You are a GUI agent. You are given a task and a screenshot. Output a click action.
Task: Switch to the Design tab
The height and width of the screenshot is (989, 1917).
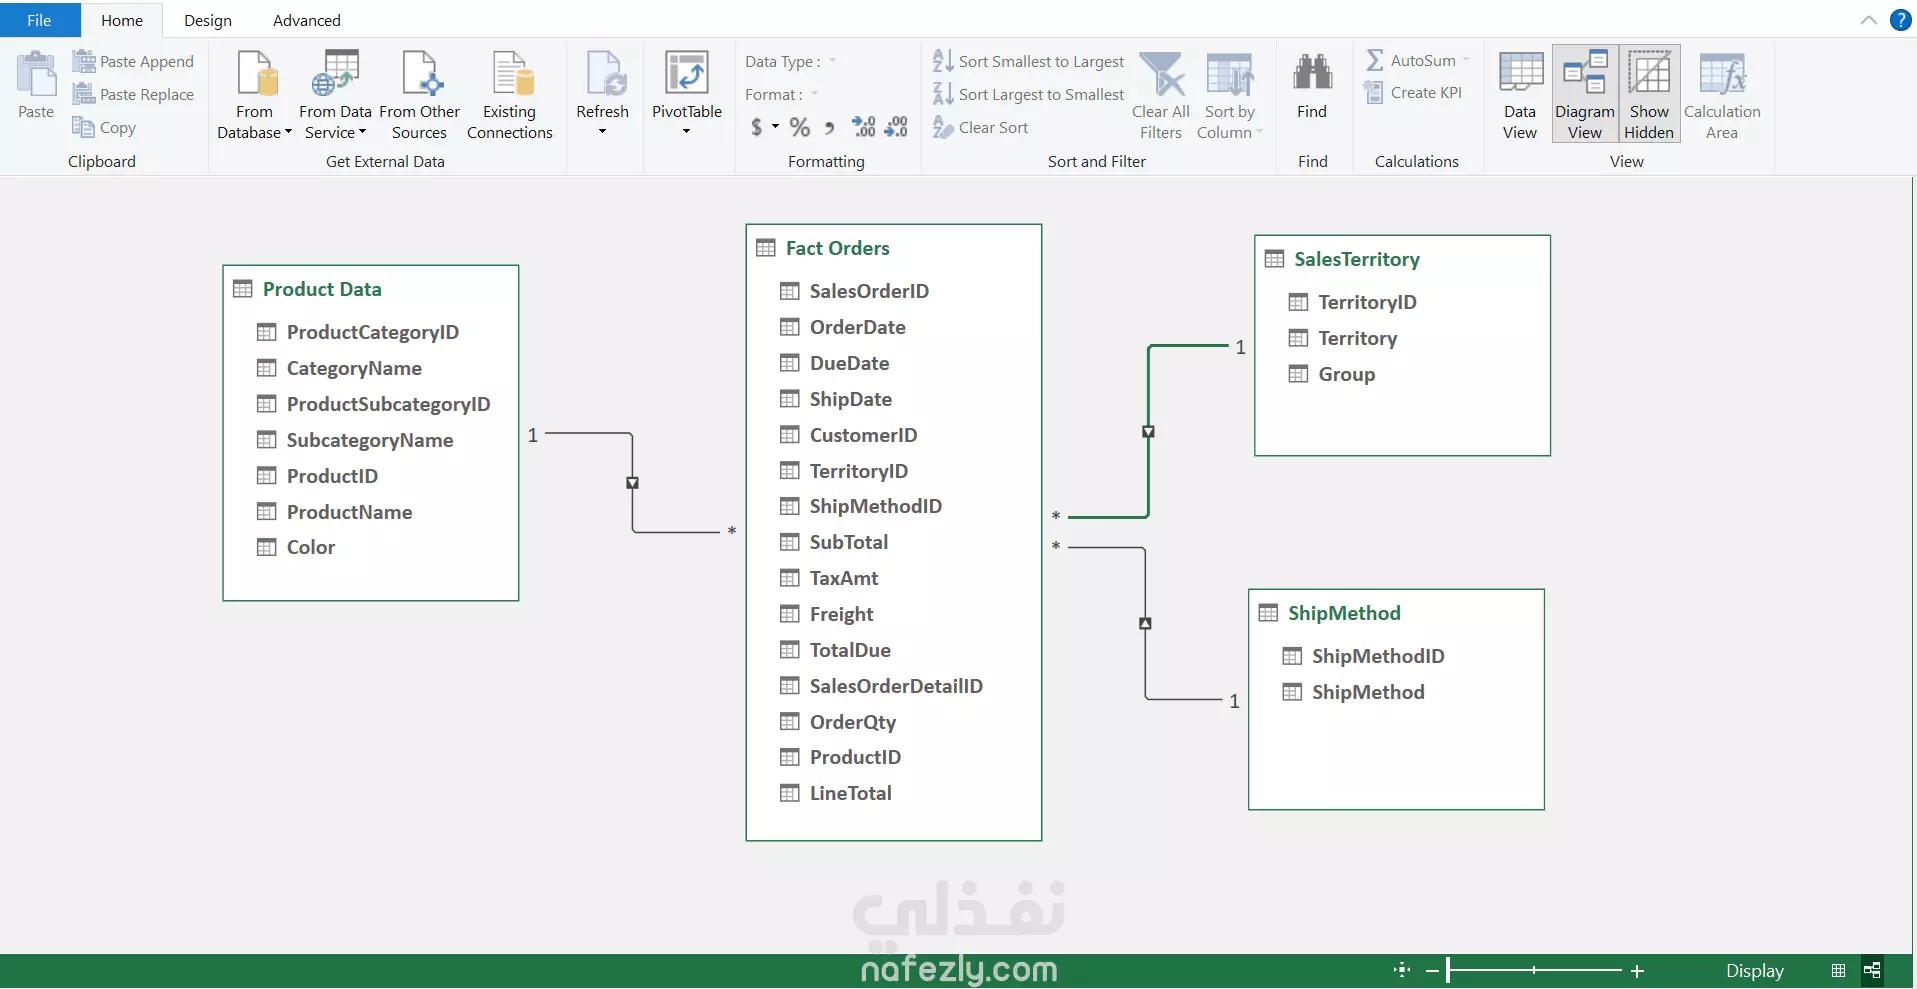coord(208,20)
